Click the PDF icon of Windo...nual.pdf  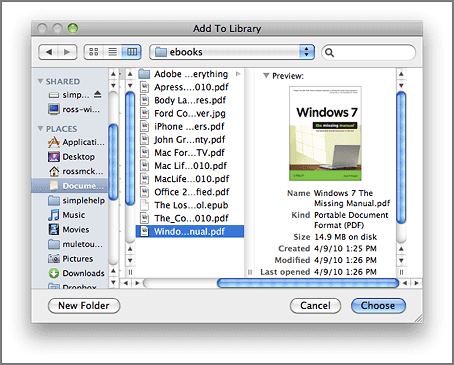[x=144, y=231]
